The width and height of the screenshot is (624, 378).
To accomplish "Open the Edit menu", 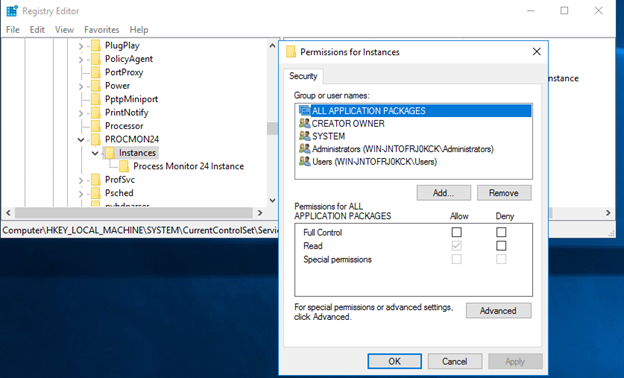I will click(x=37, y=30).
